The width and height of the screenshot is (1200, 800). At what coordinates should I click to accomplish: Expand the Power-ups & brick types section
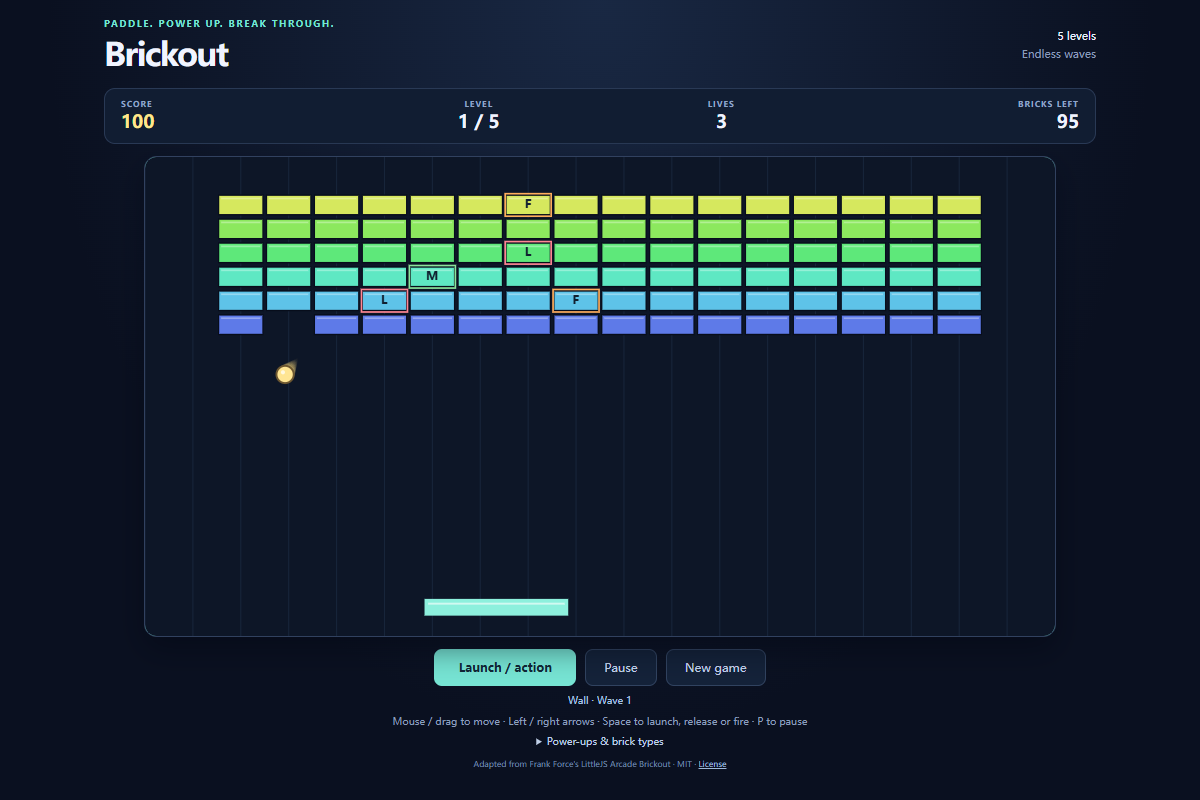pos(600,742)
